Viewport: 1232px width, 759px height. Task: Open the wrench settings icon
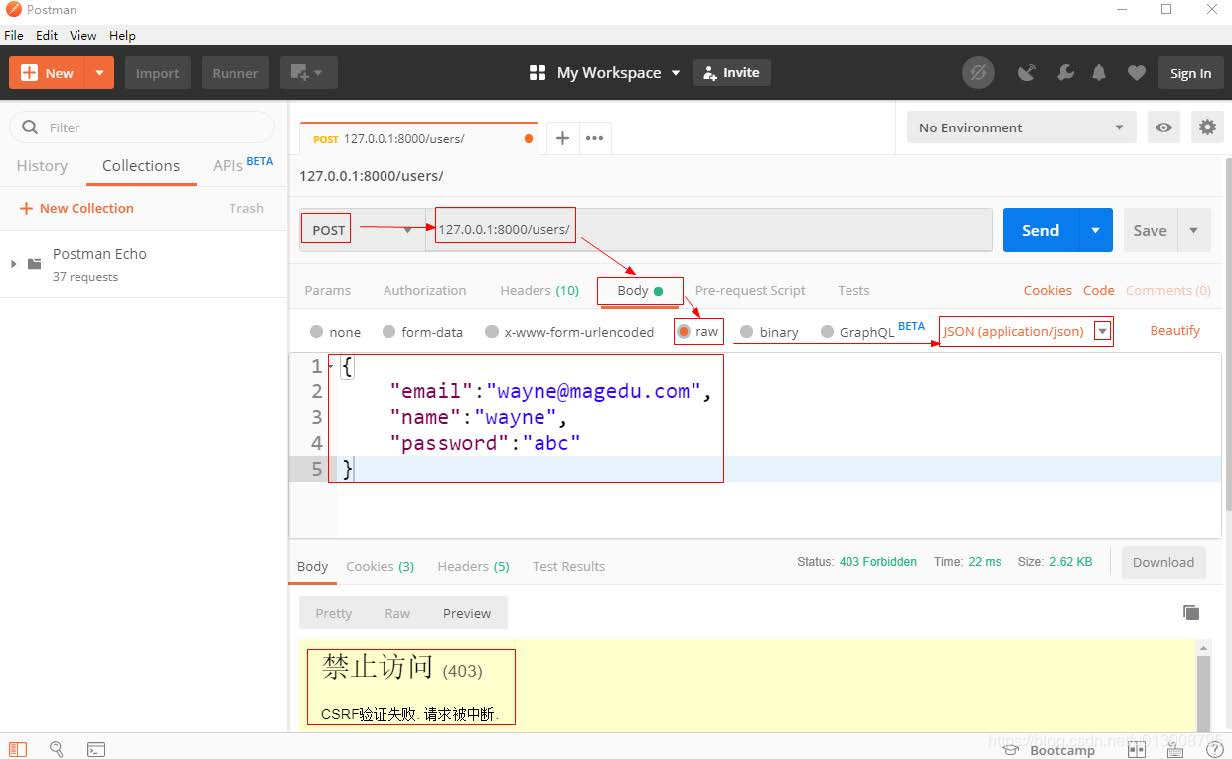point(1065,73)
